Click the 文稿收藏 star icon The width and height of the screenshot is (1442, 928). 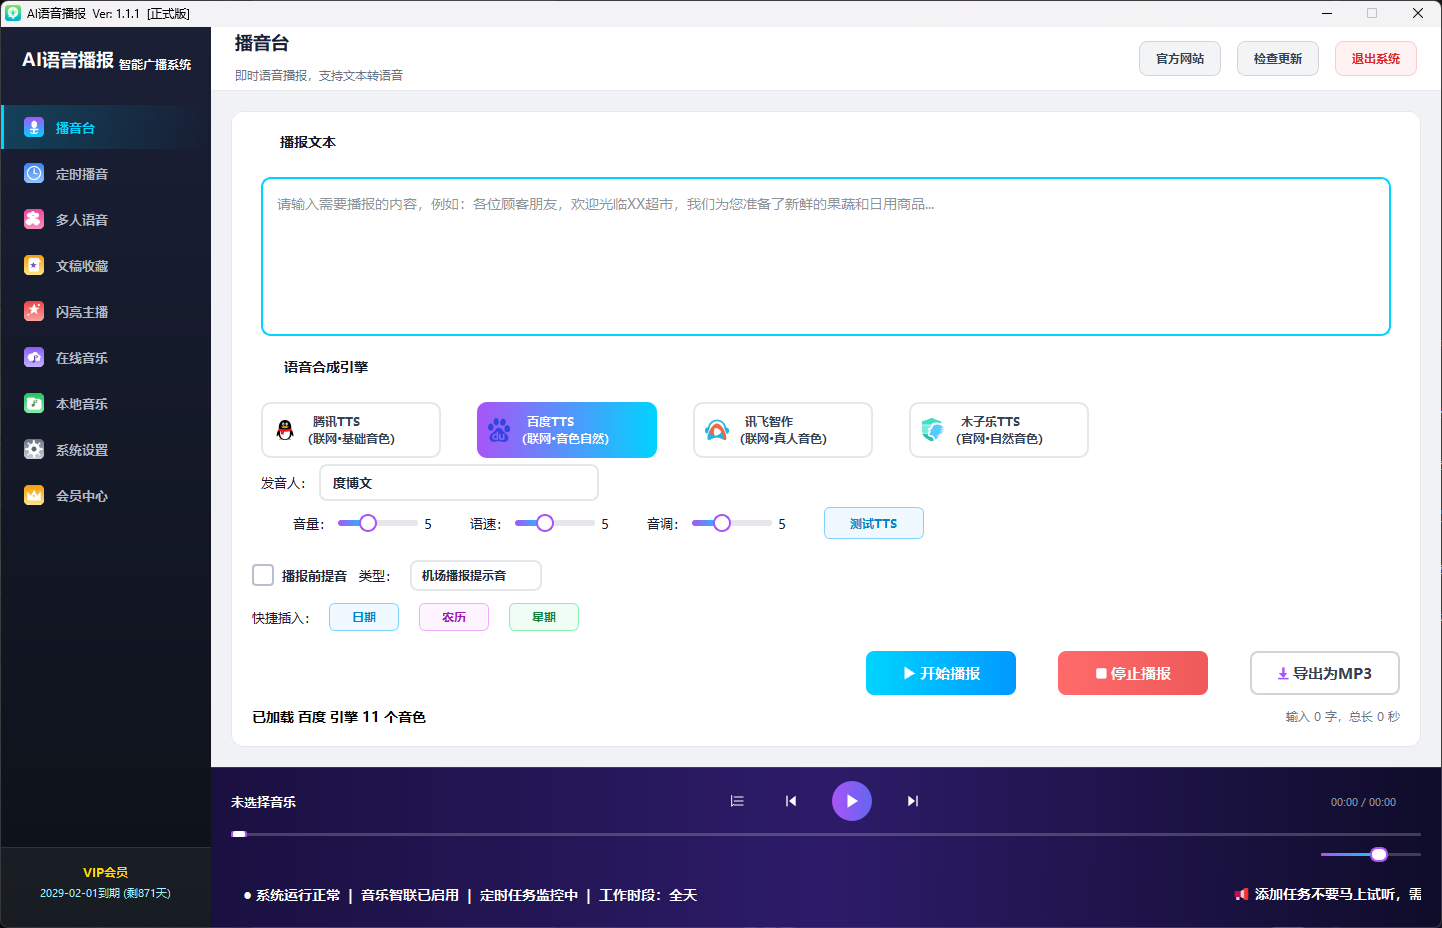tap(34, 266)
